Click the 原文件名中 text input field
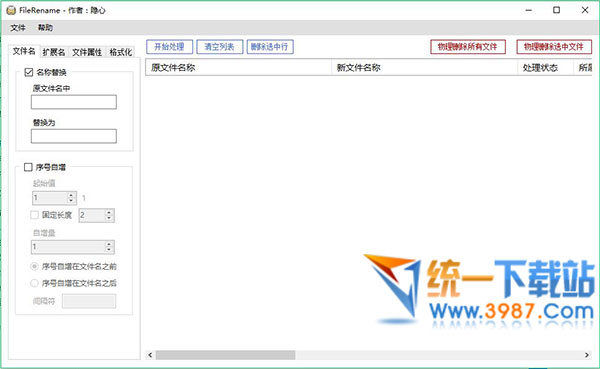 pyautogui.click(x=74, y=102)
